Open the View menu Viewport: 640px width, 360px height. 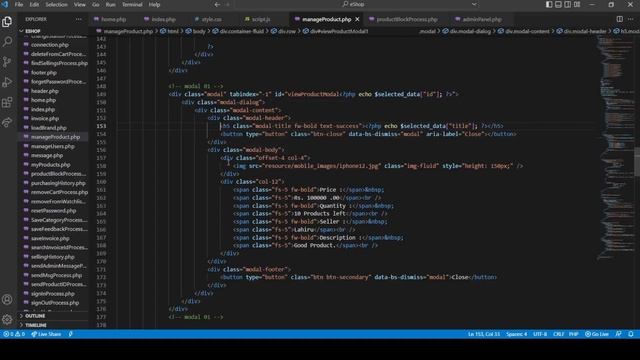pyautogui.click(x=80, y=4)
